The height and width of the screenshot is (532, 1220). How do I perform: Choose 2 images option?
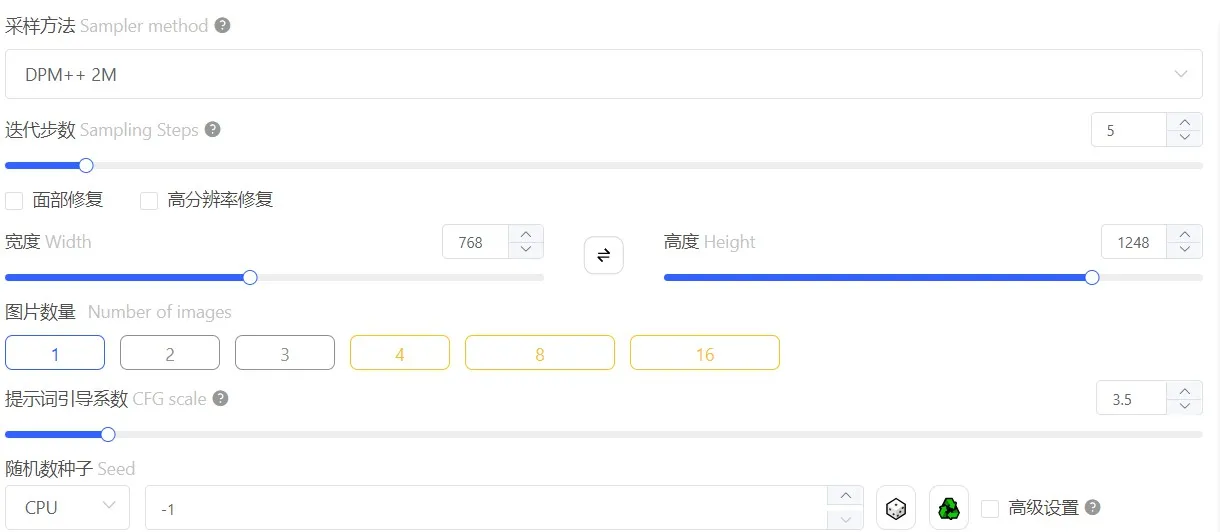point(170,353)
